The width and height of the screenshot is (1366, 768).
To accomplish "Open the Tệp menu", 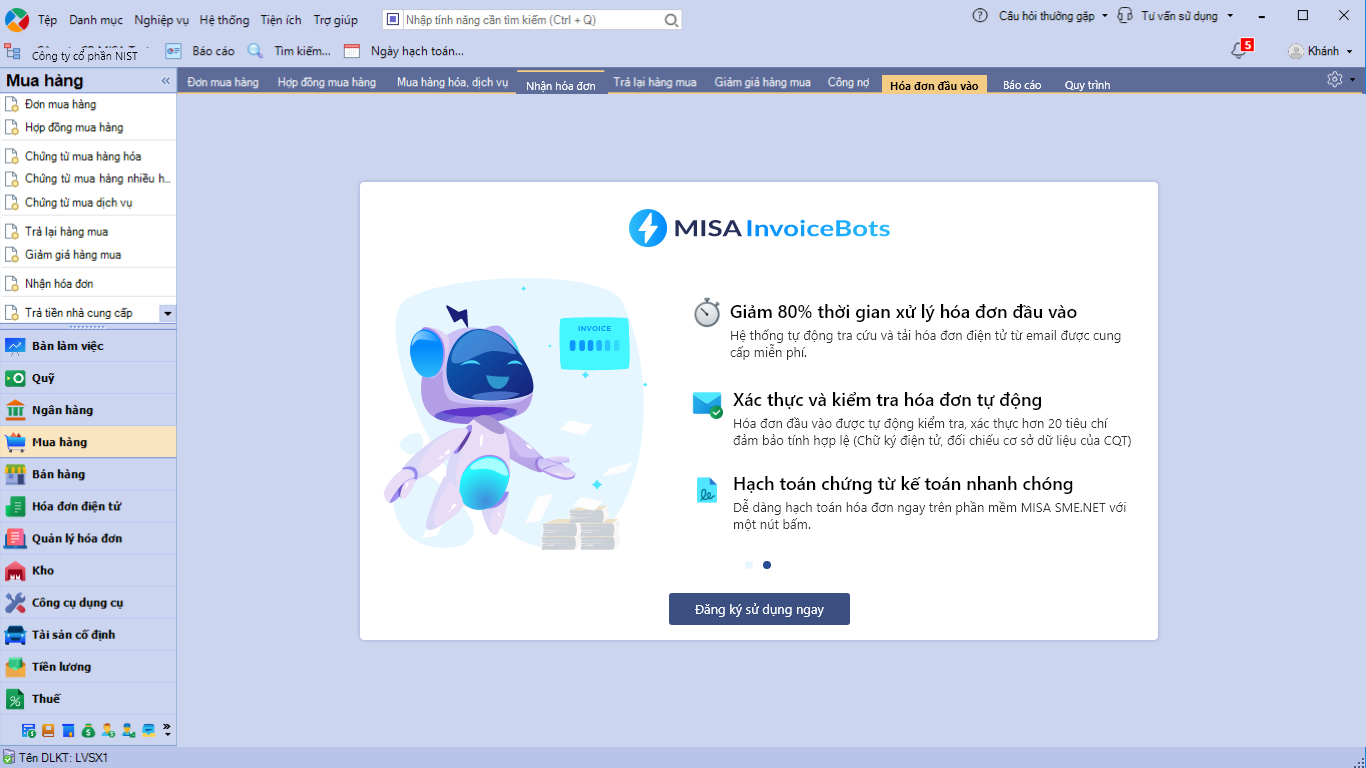I will coord(47,20).
